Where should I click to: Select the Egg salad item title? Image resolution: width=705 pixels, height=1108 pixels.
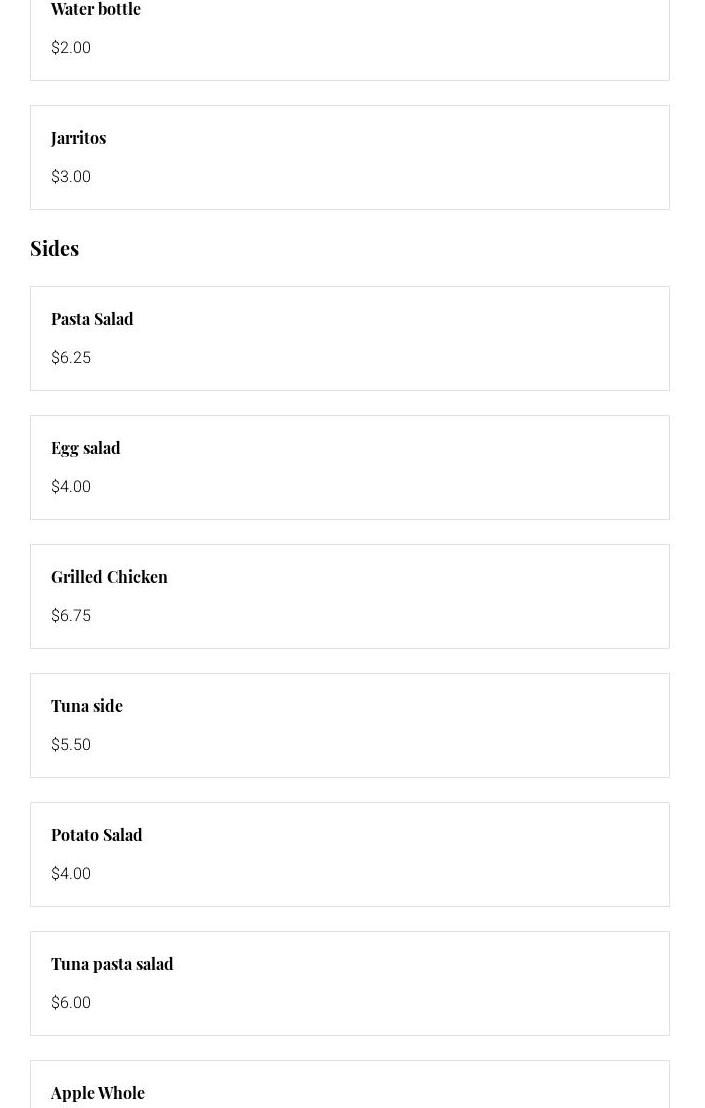coord(86,448)
